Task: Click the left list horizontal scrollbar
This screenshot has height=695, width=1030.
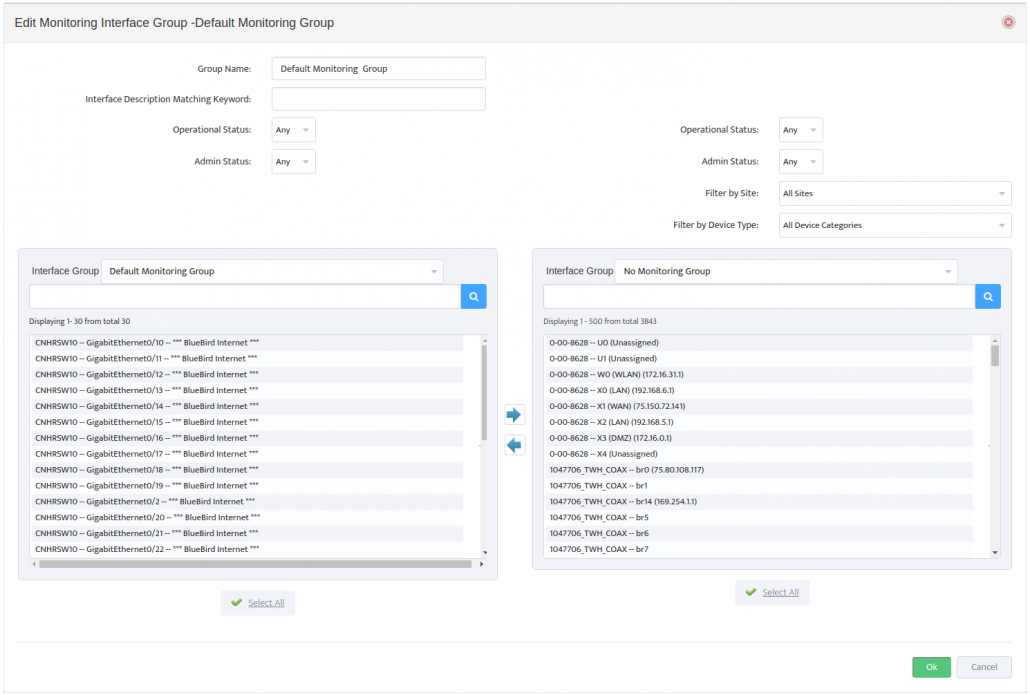Action: [255, 564]
